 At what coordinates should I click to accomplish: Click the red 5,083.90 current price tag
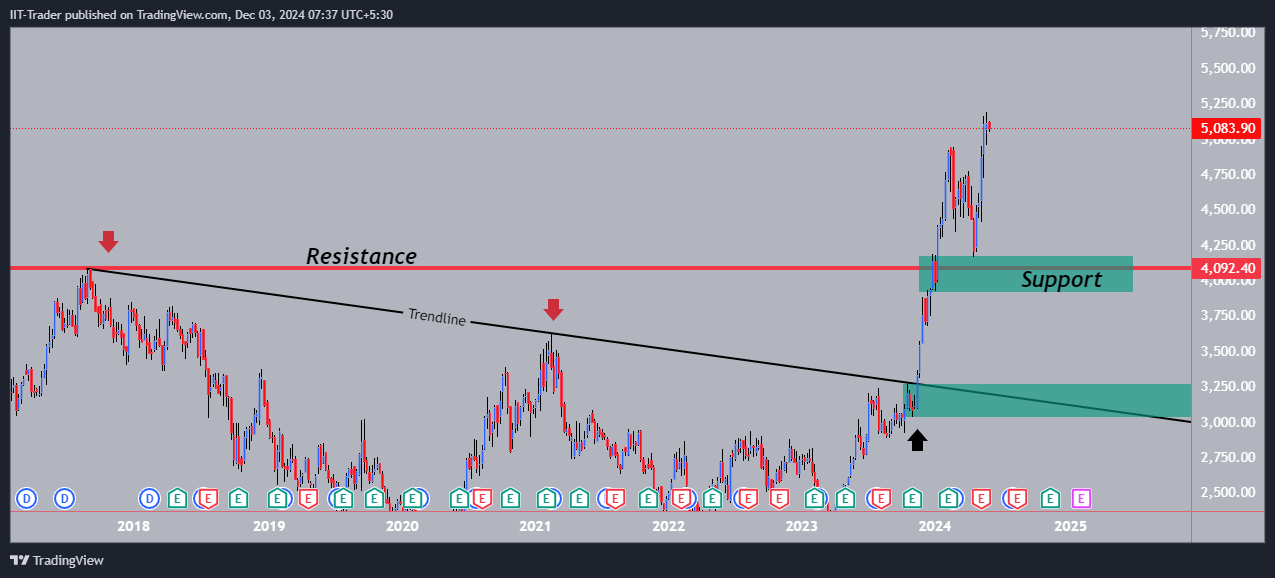[x=1225, y=128]
